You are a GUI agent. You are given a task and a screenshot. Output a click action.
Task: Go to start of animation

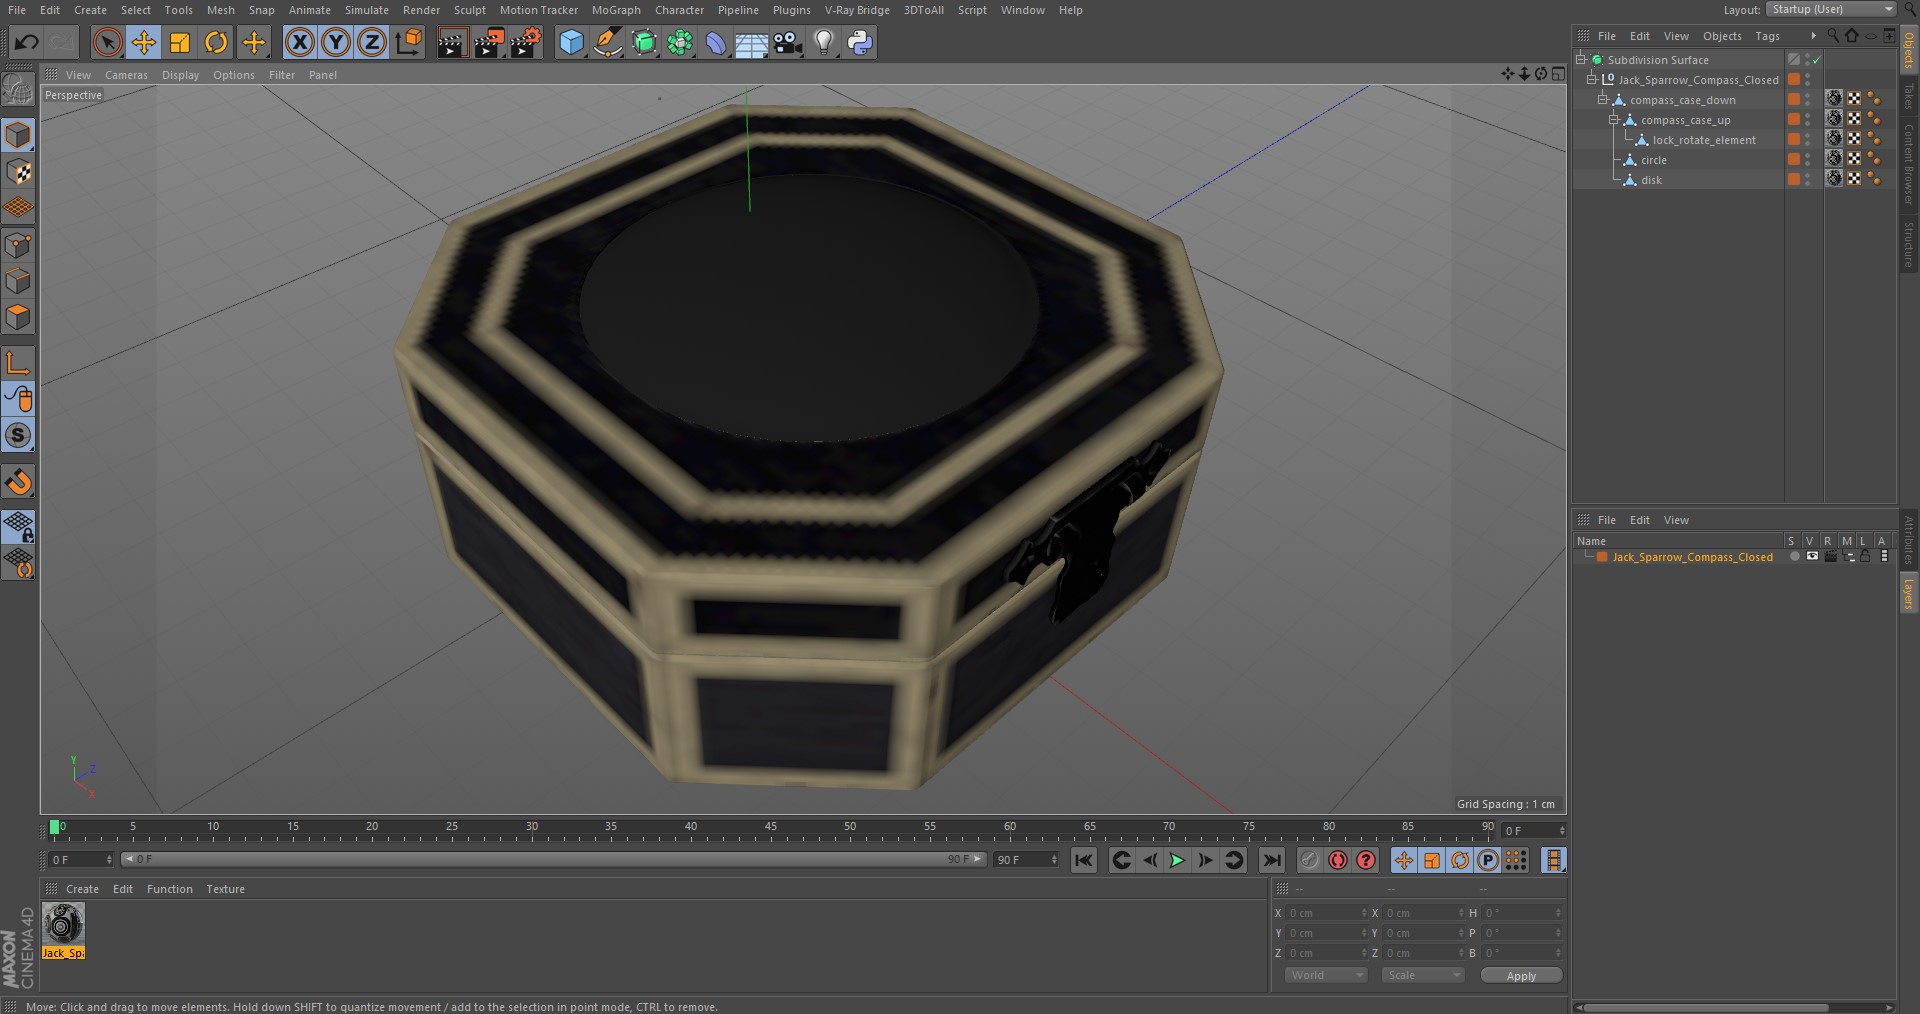pos(1084,860)
